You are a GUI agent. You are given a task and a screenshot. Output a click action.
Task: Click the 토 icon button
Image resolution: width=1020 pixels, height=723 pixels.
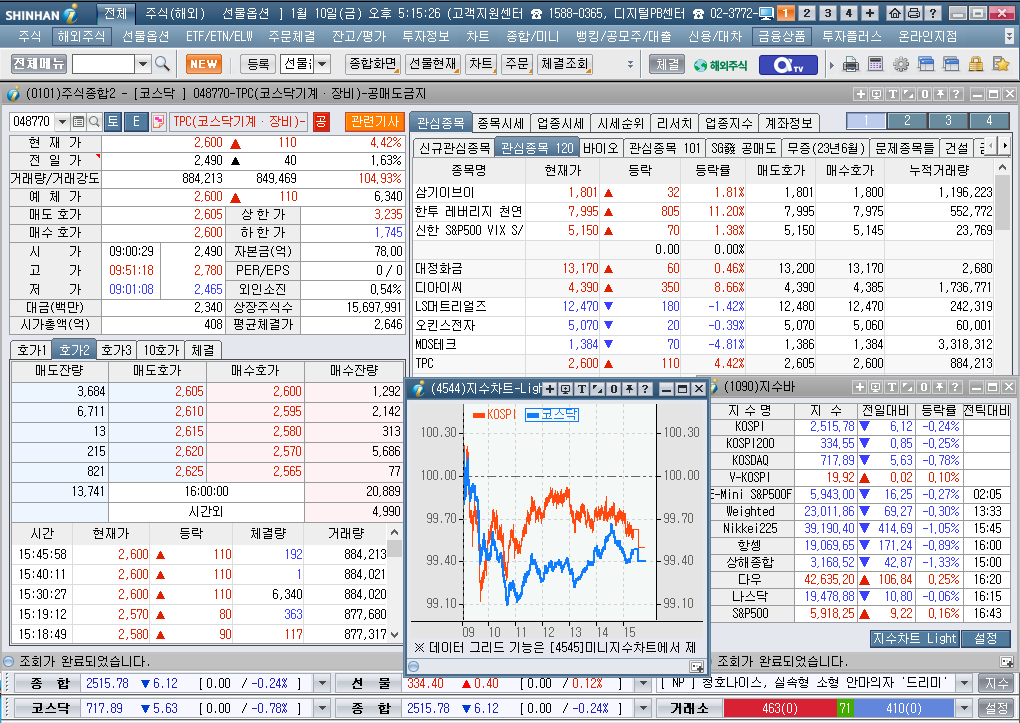click(113, 121)
